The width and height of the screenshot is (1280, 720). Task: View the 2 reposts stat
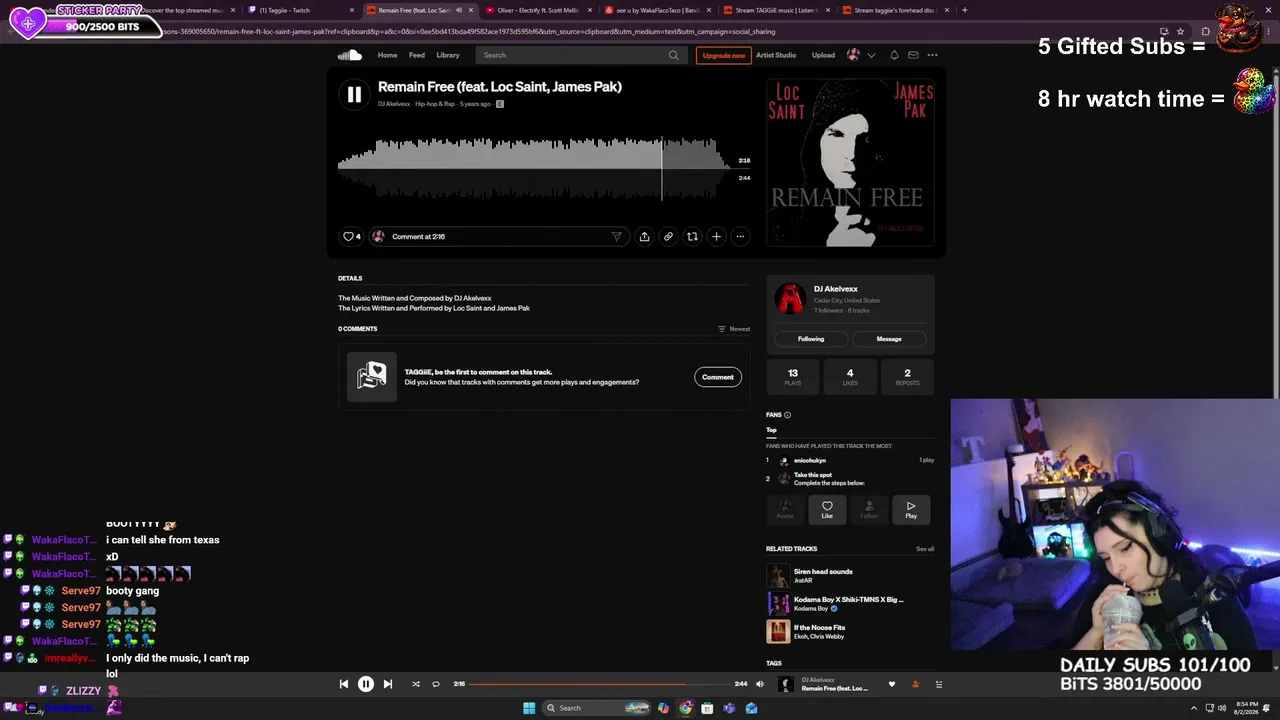(907, 377)
